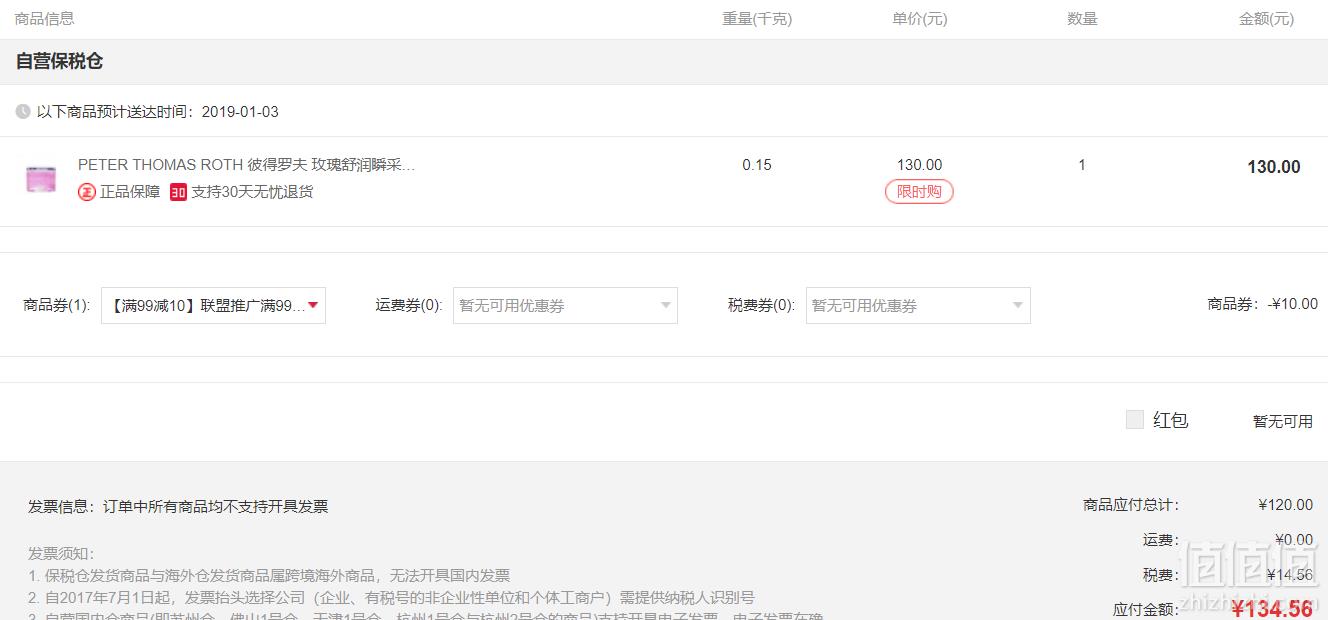Click the red 应付金额 ¥134.56 total

pyautogui.click(x=1272, y=608)
